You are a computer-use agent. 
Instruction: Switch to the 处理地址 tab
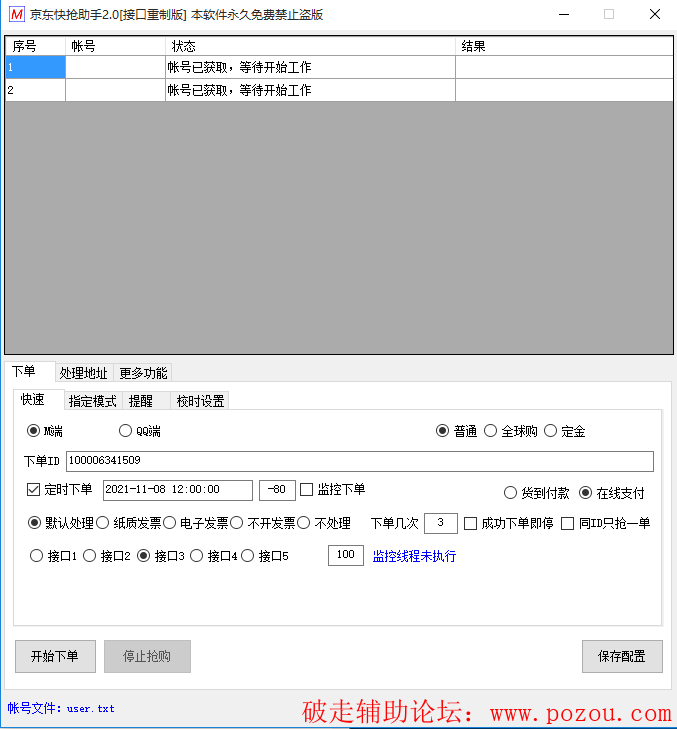pyautogui.click(x=84, y=373)
